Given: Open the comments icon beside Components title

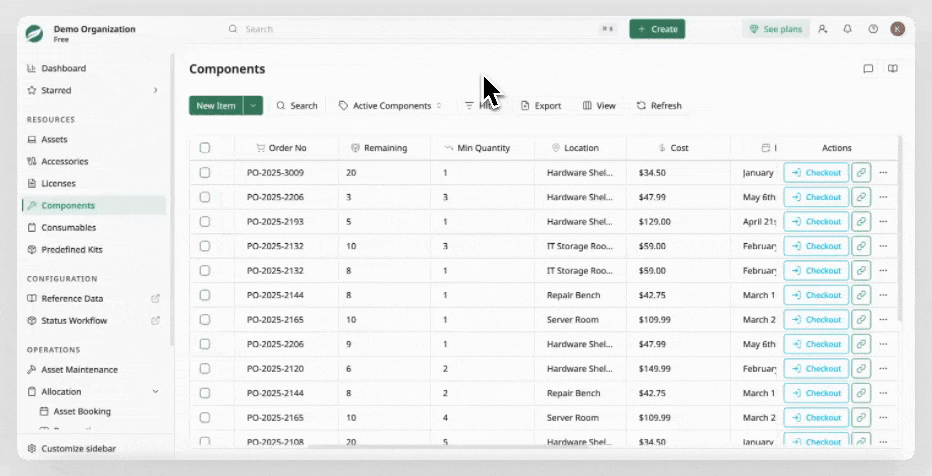Looking at the screenshot, I should [x=868, y=69].
